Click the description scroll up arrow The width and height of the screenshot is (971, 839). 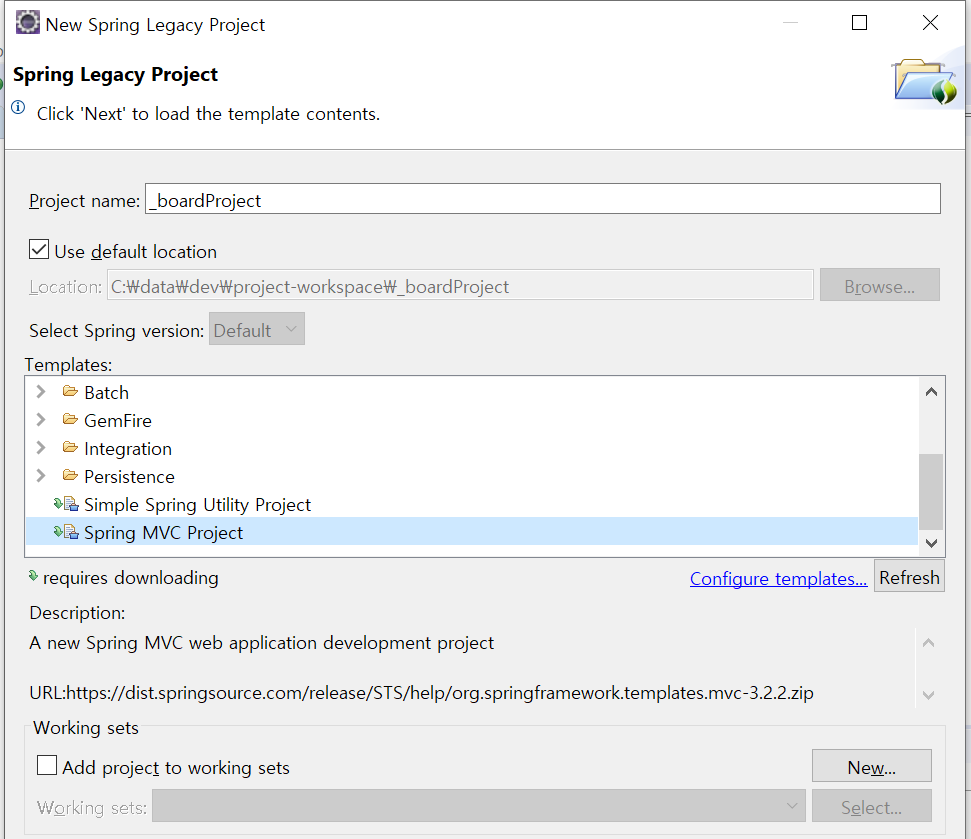[x=928, y=643]
